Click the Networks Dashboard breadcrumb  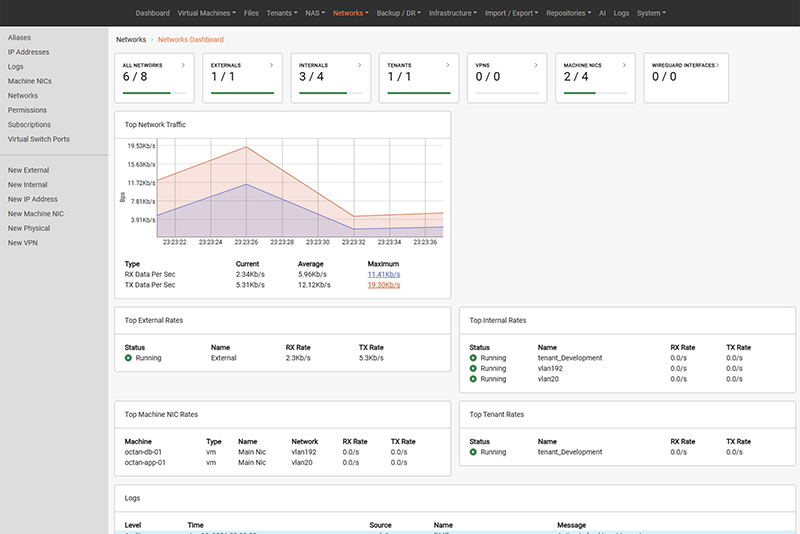point(191,39)
